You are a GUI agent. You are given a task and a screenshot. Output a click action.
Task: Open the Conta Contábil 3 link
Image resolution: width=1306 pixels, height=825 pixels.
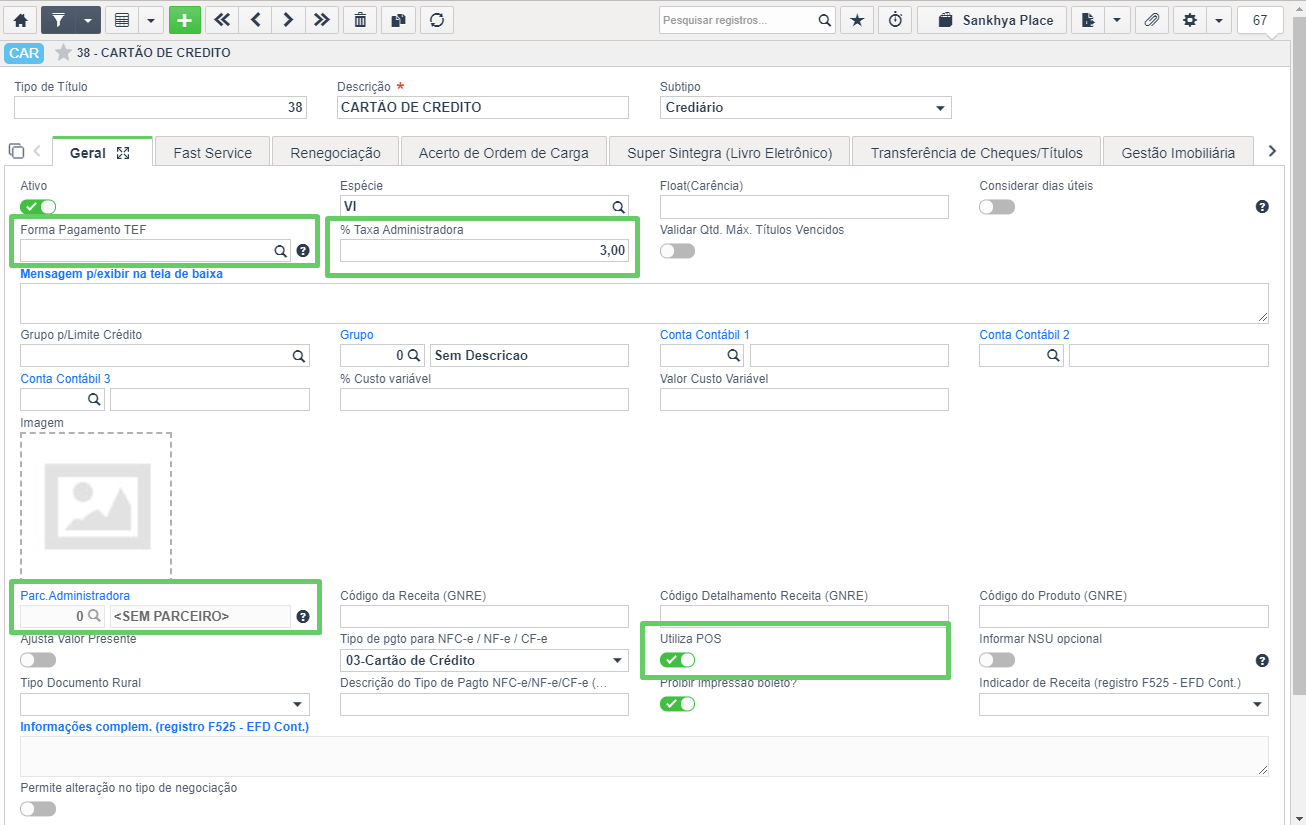pos(65,379)
